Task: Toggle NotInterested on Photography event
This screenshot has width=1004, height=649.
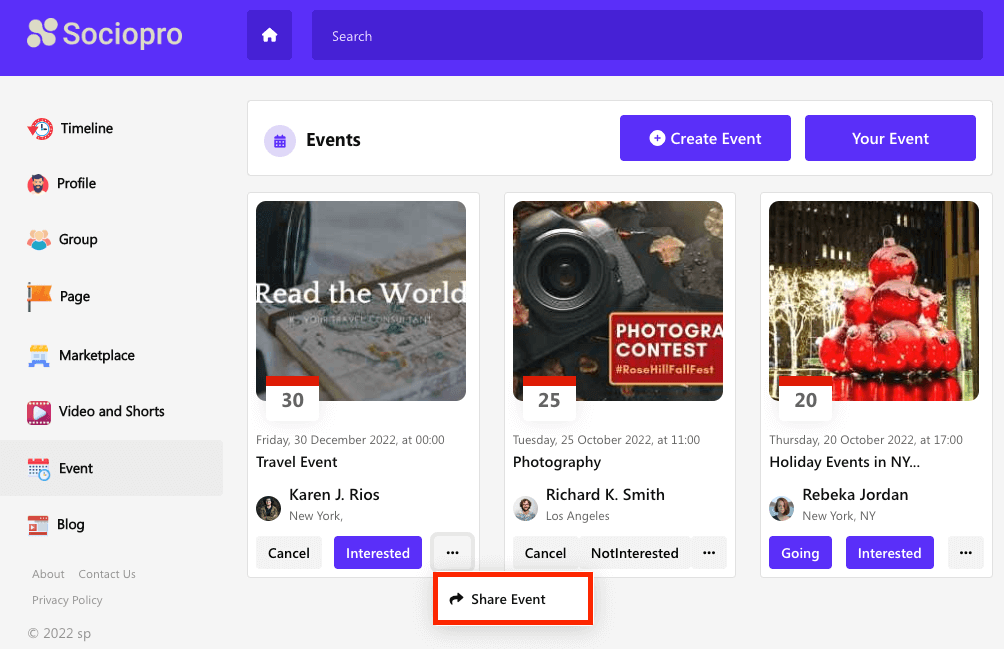Action: [634, 553]
